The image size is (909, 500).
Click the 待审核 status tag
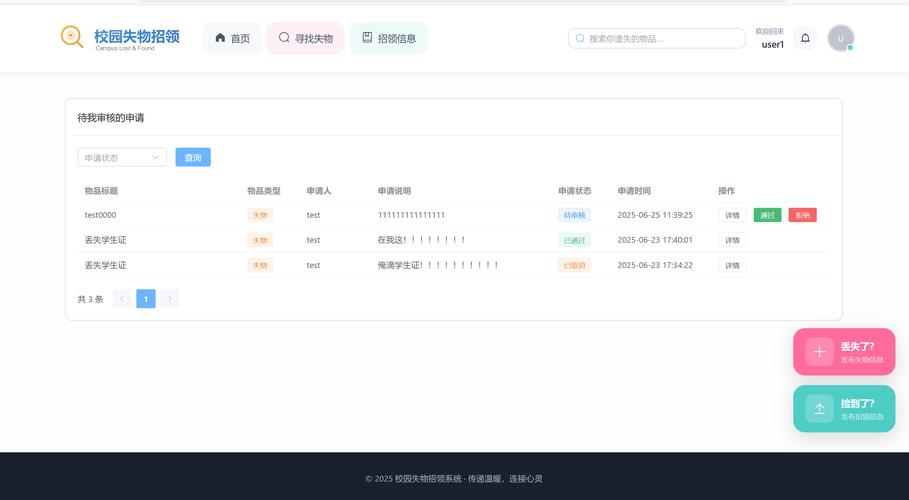575,215
